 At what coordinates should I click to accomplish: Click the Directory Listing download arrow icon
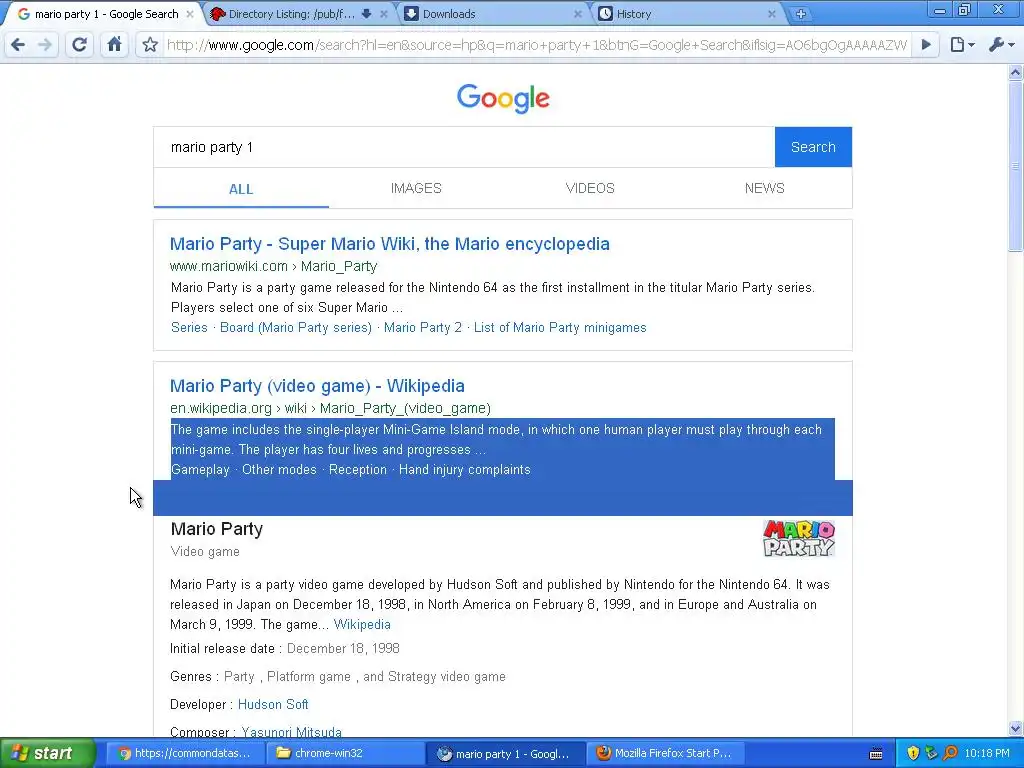click(x=366, y=14)
